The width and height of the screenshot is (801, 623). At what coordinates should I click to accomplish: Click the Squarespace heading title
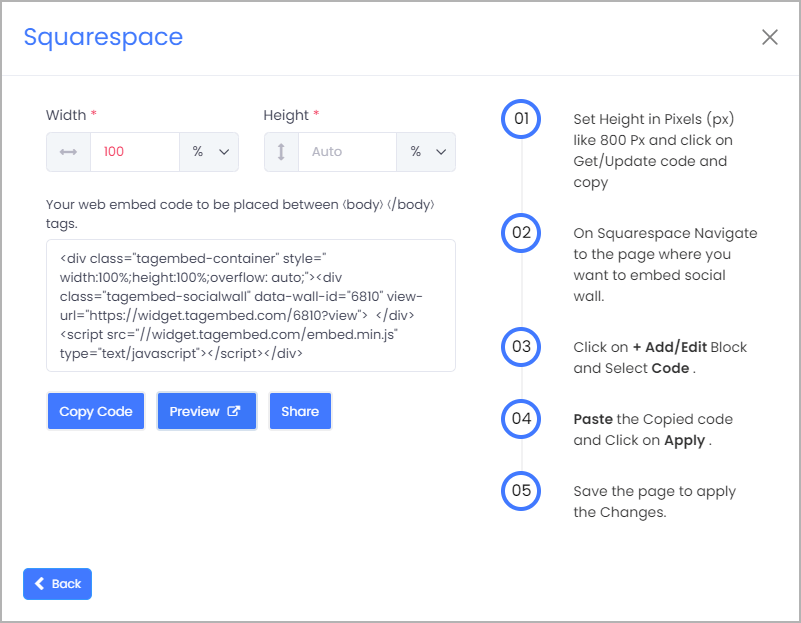click(103, 37)
